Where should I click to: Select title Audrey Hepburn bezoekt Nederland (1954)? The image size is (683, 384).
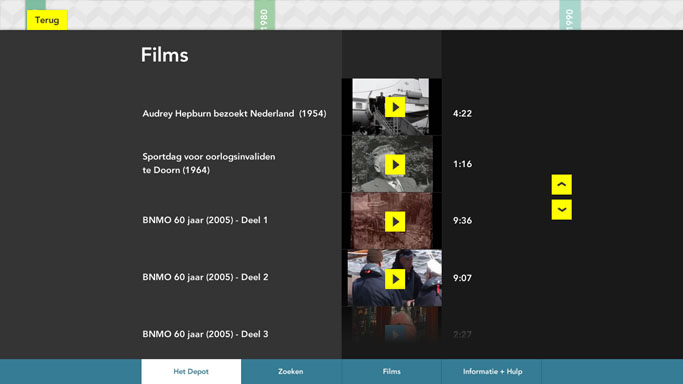click(234, 114)
